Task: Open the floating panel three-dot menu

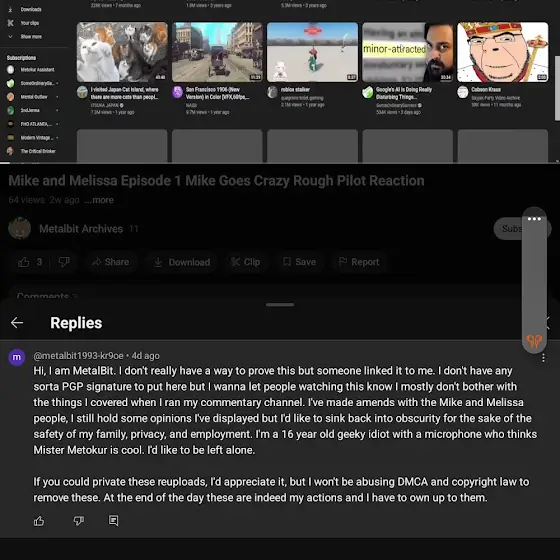Action: click(534, 219)
